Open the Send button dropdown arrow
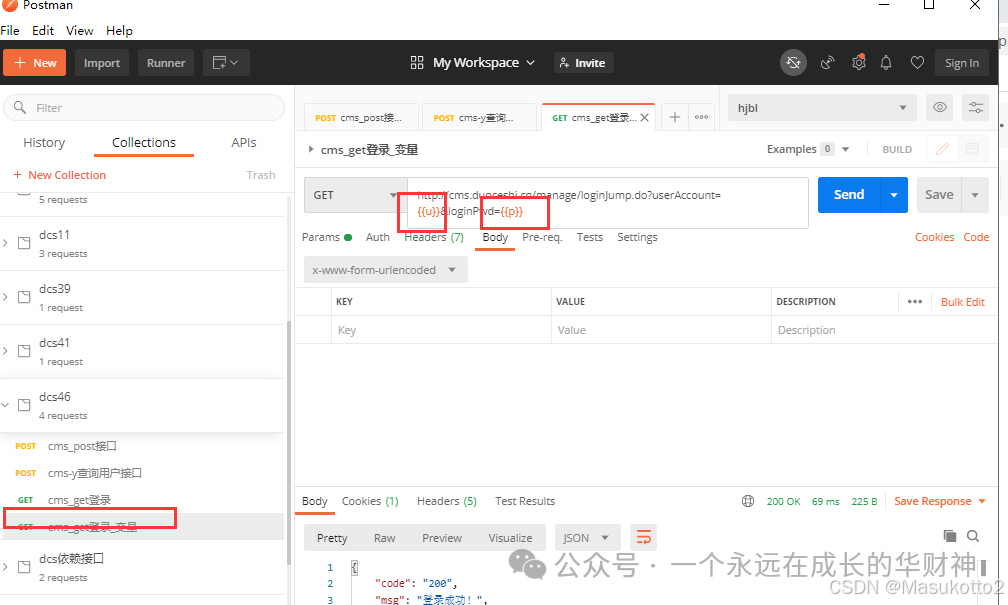Image resolution: width=1008 pixels, height=605 pixels. [x=894, y=195]
